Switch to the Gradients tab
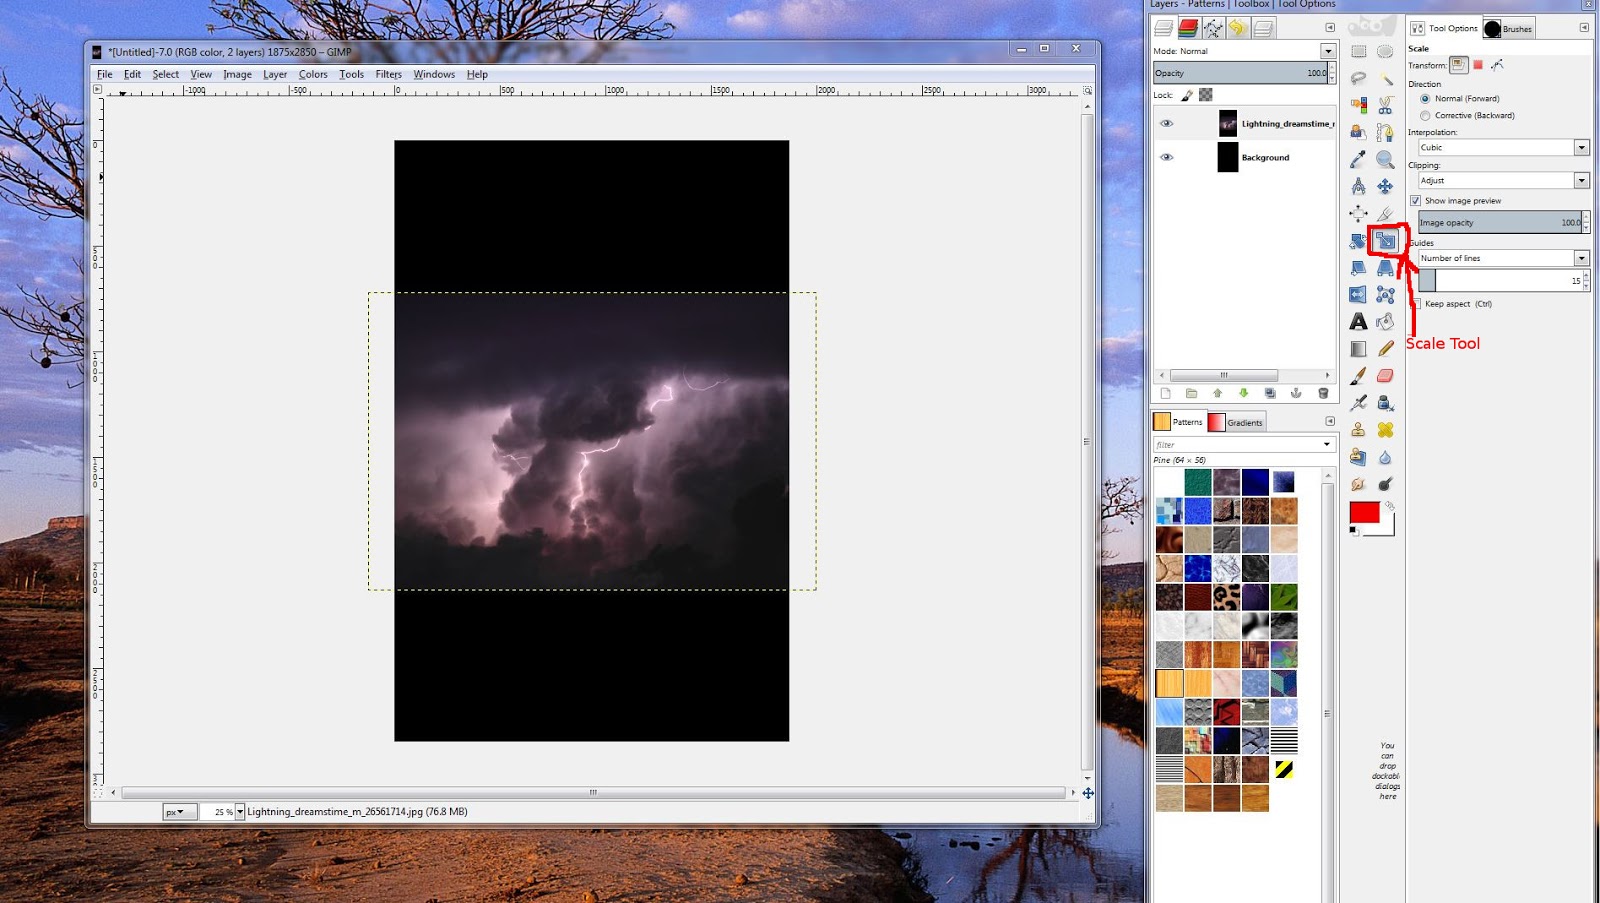This screenshot has width=1600, height=903. tap(1236, 422)
